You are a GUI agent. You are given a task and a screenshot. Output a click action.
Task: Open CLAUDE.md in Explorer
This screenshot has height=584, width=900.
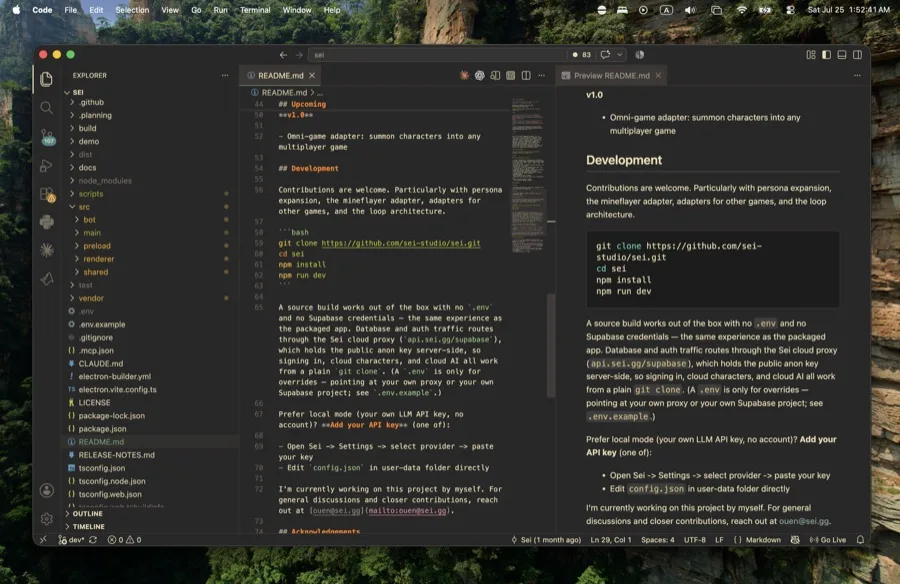(x=149, y=363)
